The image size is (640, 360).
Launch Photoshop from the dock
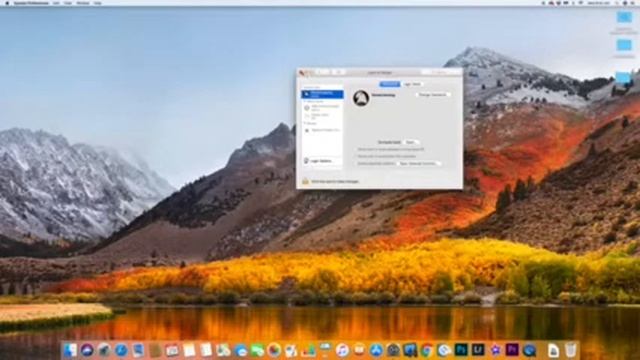[461, 350]
